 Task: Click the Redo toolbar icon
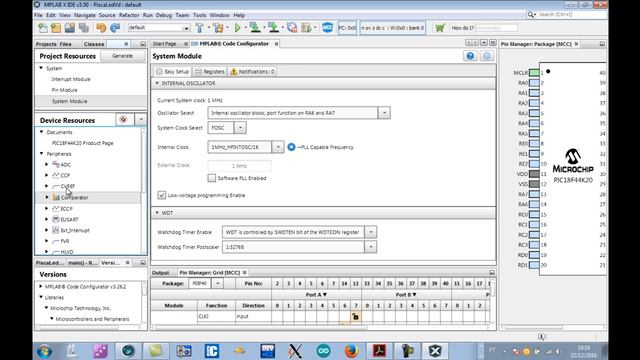coord(115,28)
